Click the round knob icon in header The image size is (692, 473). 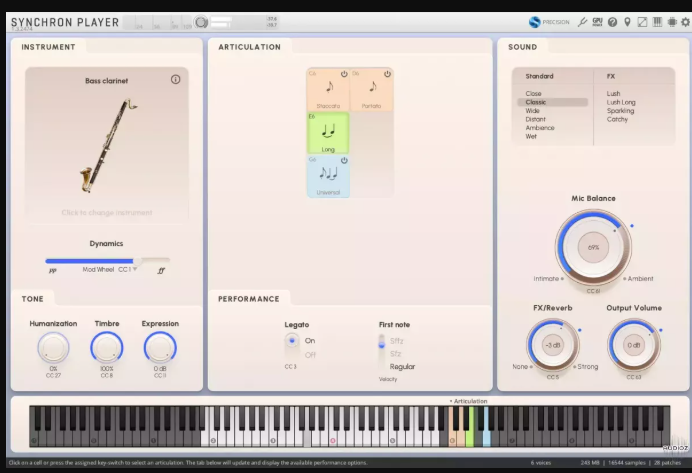(201, 22)
